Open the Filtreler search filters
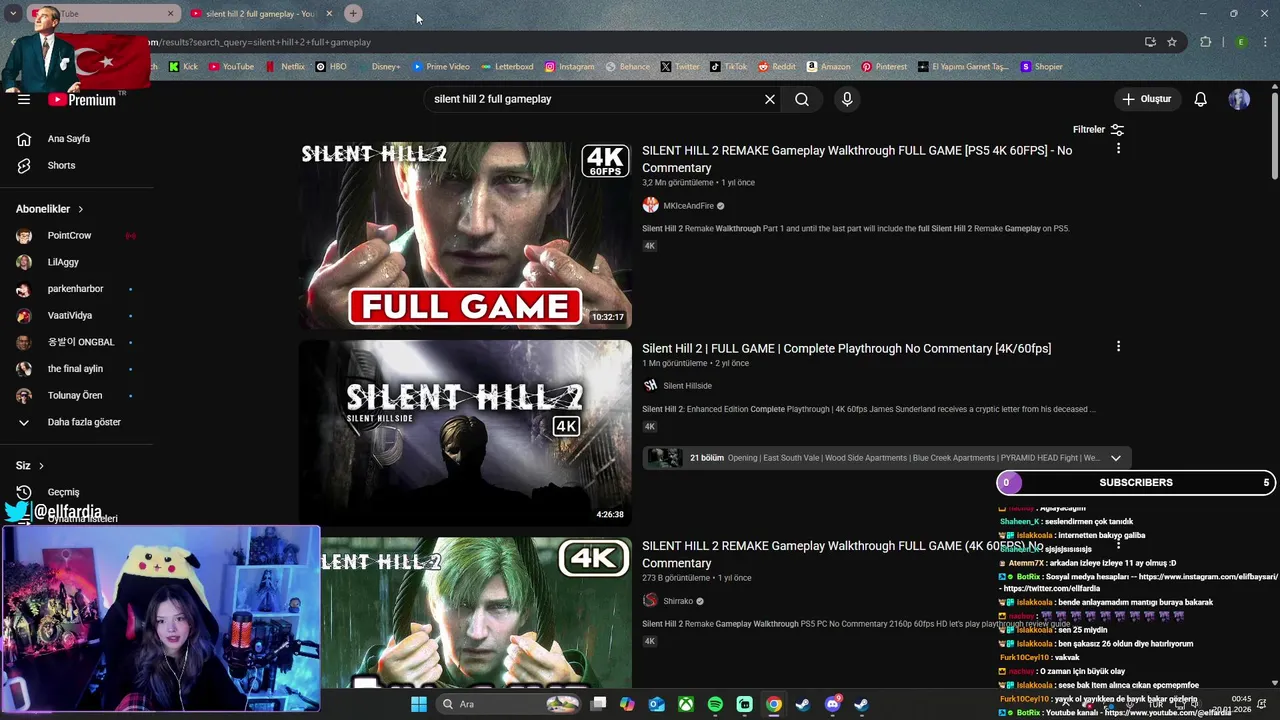Image resolution: width=1280 pixels, height=720 pixels. 1098,129
